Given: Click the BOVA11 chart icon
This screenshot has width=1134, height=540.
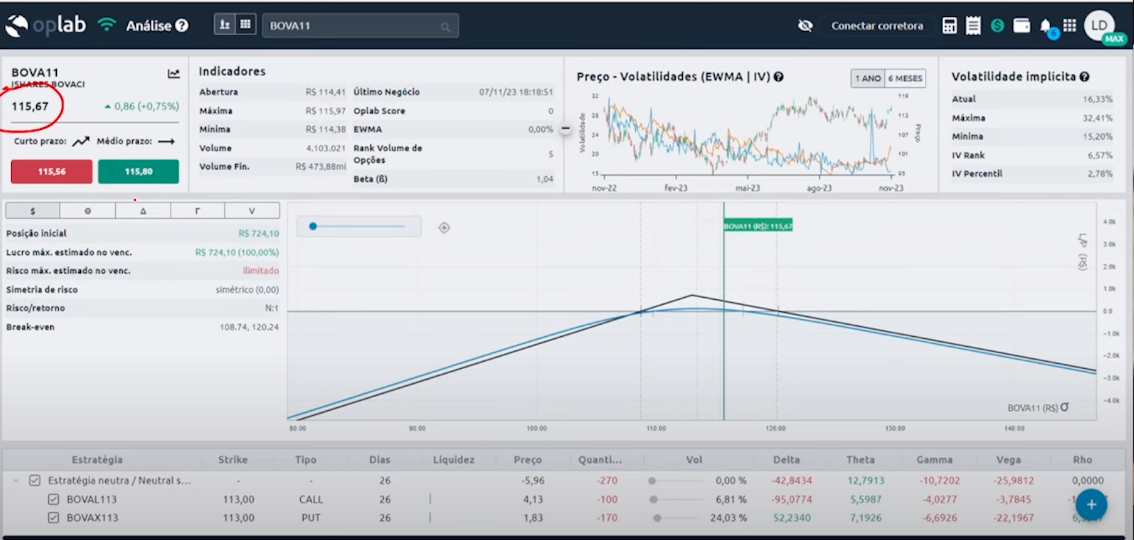Looking at the screenshot, I should click(174, 74).
